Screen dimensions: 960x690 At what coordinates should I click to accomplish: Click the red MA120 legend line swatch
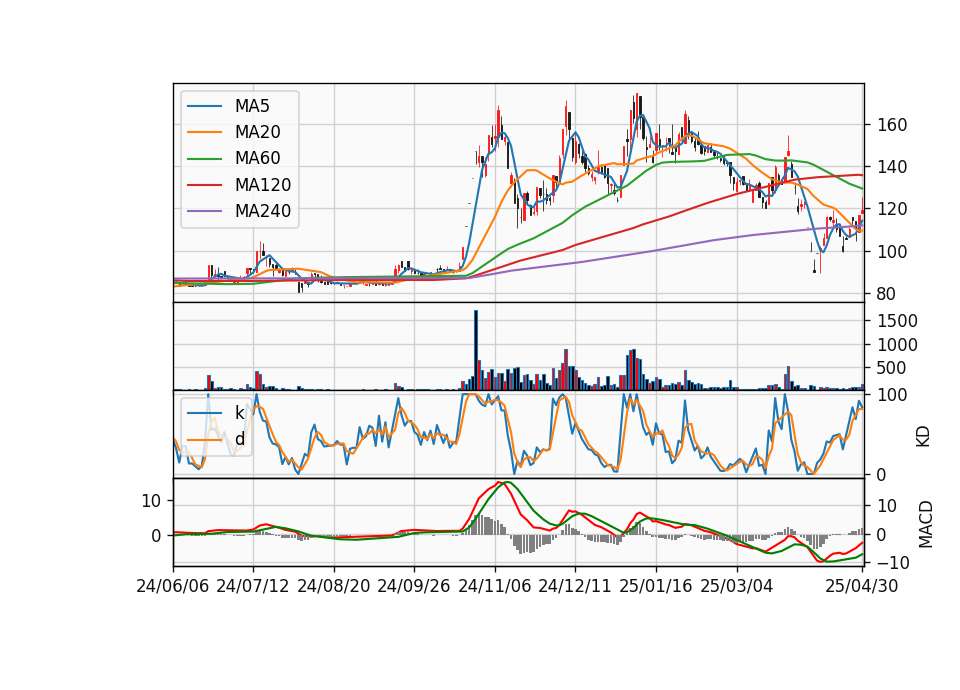[204, 186]
